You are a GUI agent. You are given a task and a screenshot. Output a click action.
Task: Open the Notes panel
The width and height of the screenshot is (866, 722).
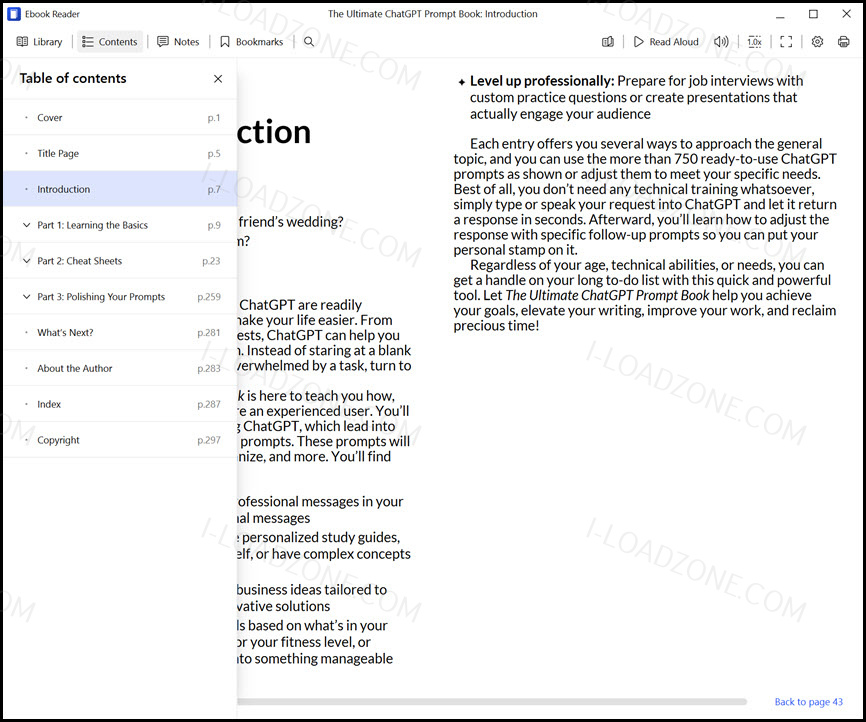tap(178, 41)
